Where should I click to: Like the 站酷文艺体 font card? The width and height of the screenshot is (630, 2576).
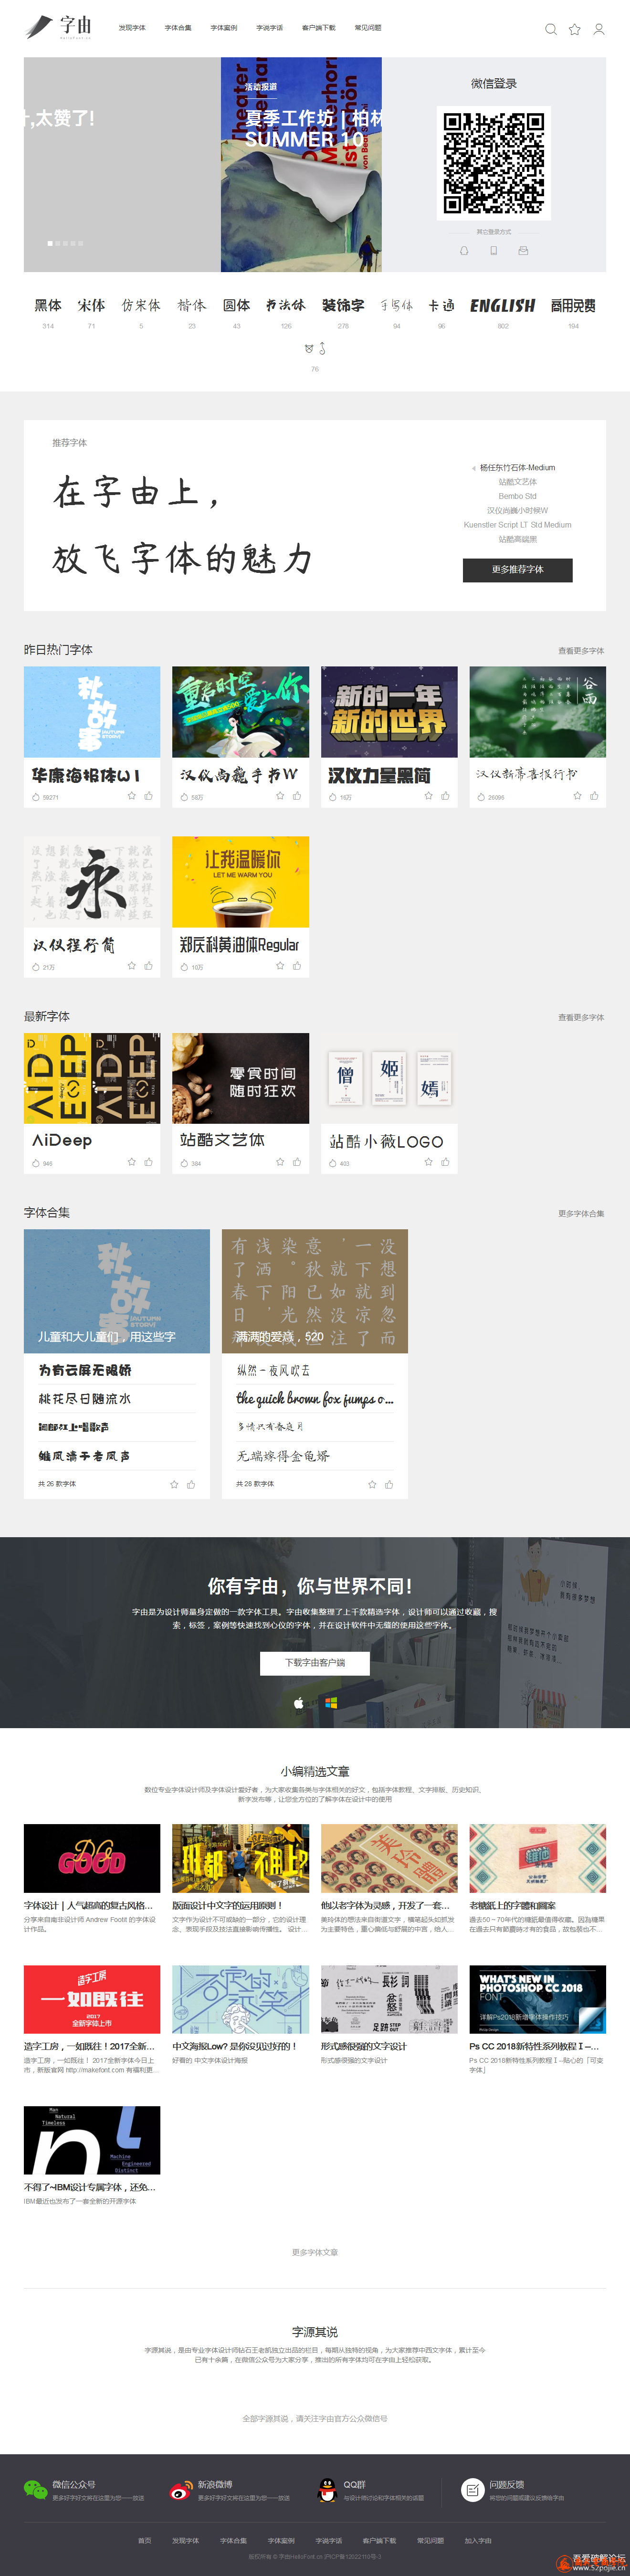(x=297, y=1162)
